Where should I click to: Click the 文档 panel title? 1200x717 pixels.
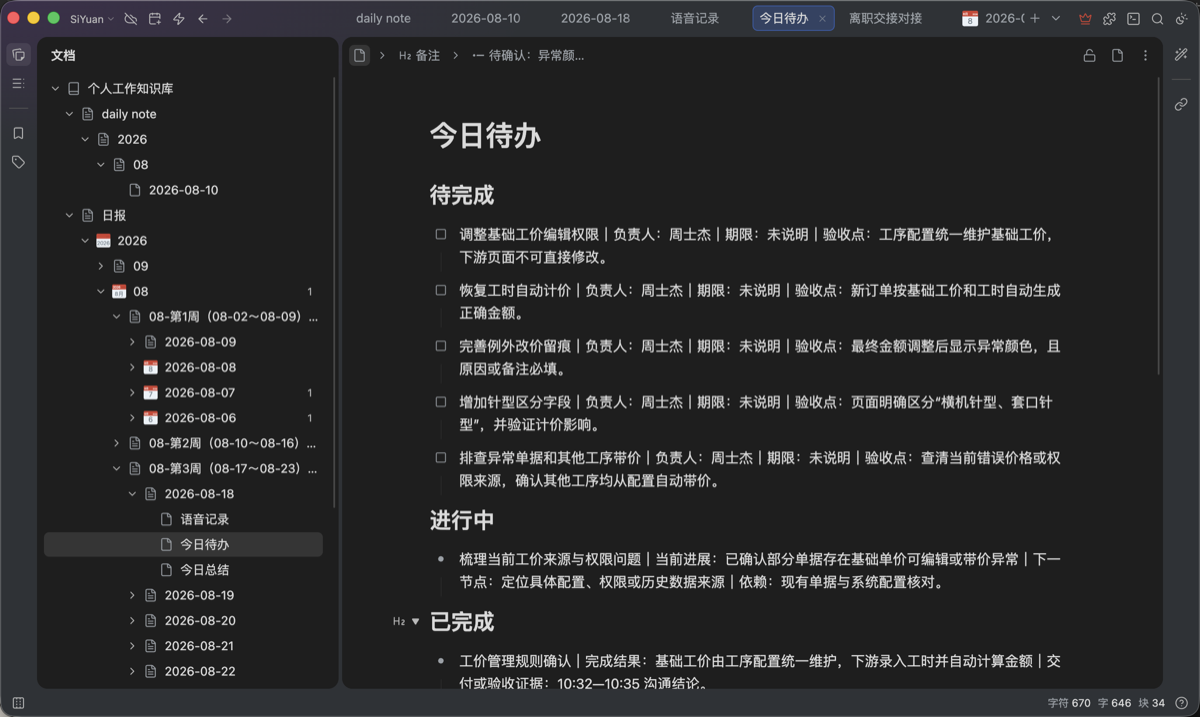coord(63,56)
